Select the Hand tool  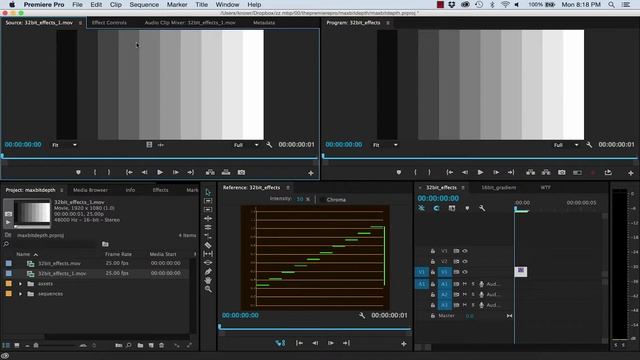[x=208, y=280]
